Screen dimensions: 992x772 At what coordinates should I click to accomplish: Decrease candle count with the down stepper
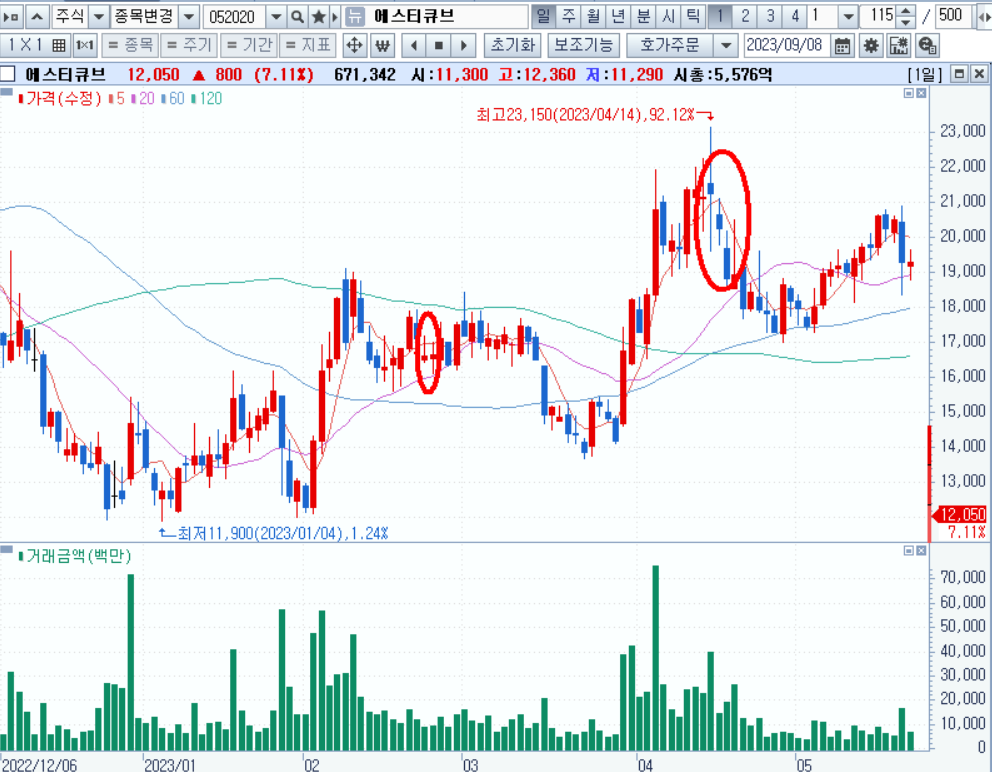(907, 22)
